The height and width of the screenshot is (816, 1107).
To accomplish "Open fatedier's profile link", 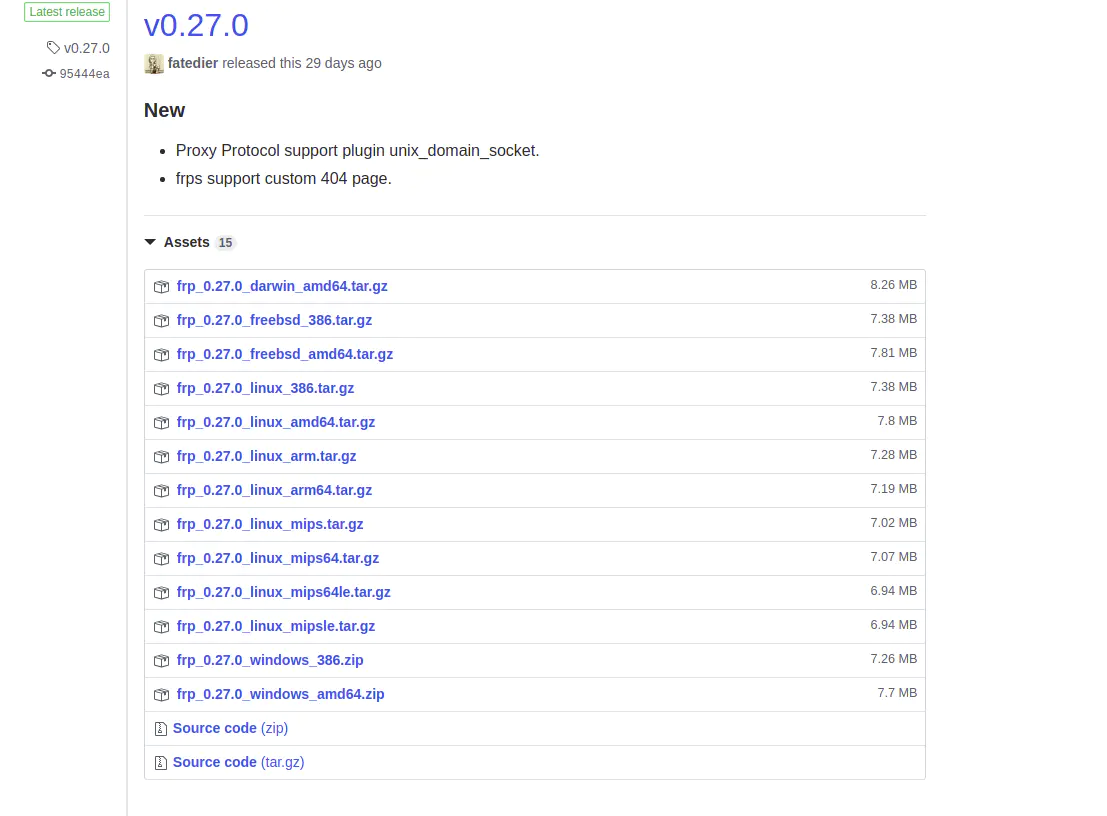I will click(x=193, y=63).
